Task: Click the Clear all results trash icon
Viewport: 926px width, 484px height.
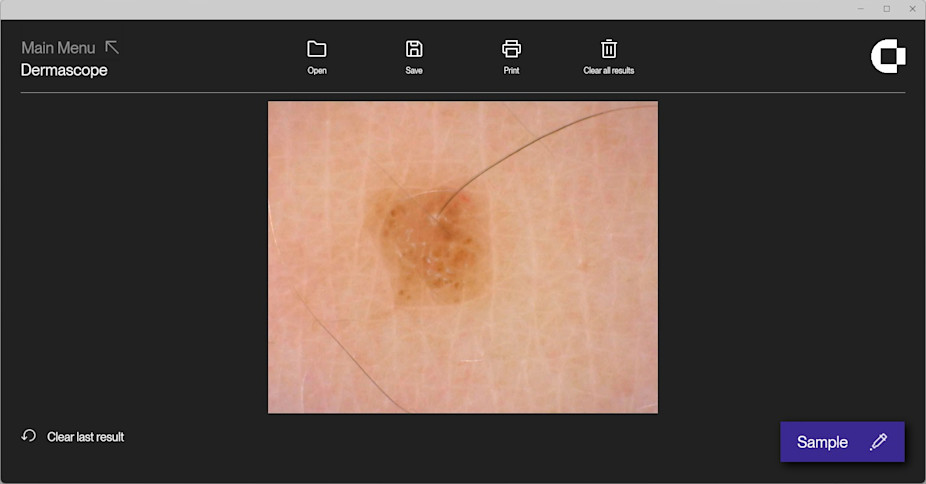Action: [x=608, y=49]
